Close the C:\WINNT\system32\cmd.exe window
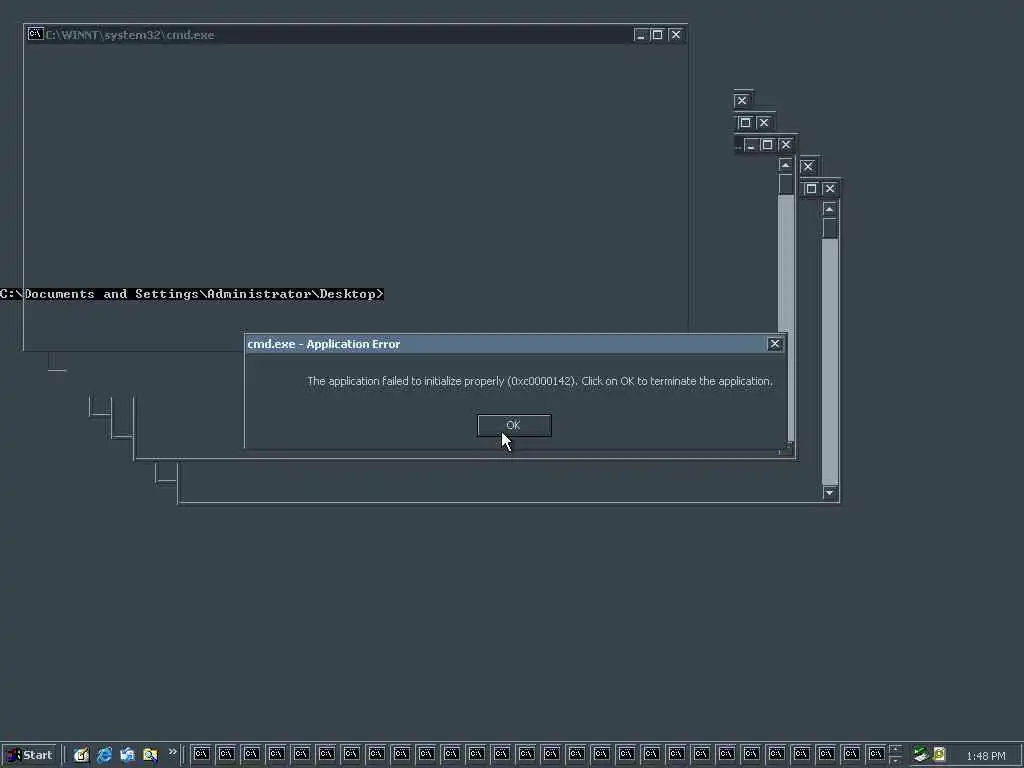The image size is (1024, 768). click(x=675, y=35)
